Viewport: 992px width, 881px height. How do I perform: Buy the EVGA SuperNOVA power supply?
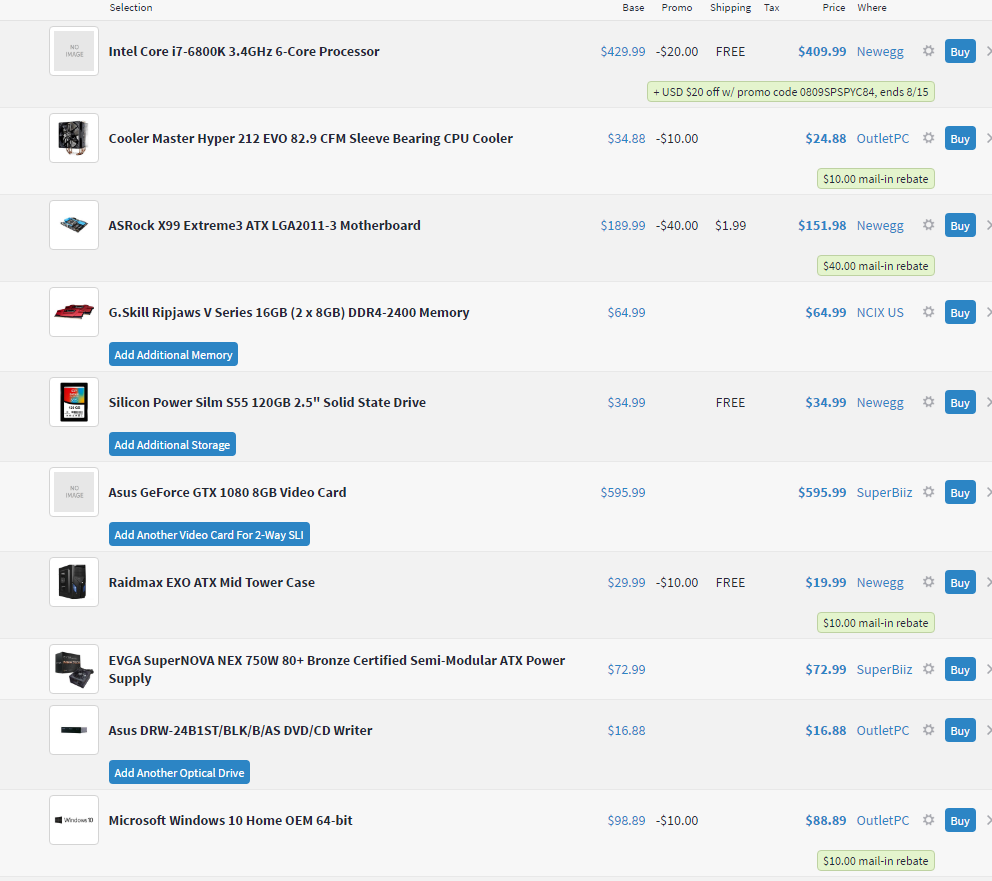coord(960,670)
